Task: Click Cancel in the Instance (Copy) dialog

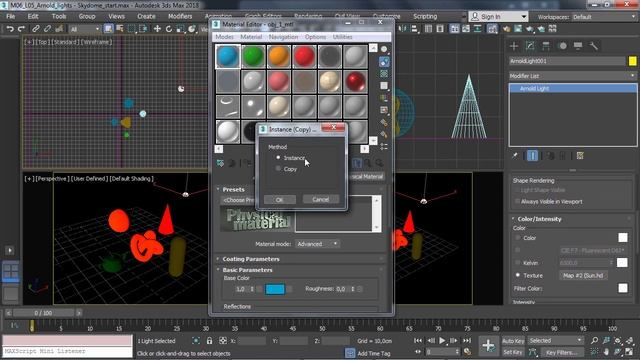Action: coord(320,200)
